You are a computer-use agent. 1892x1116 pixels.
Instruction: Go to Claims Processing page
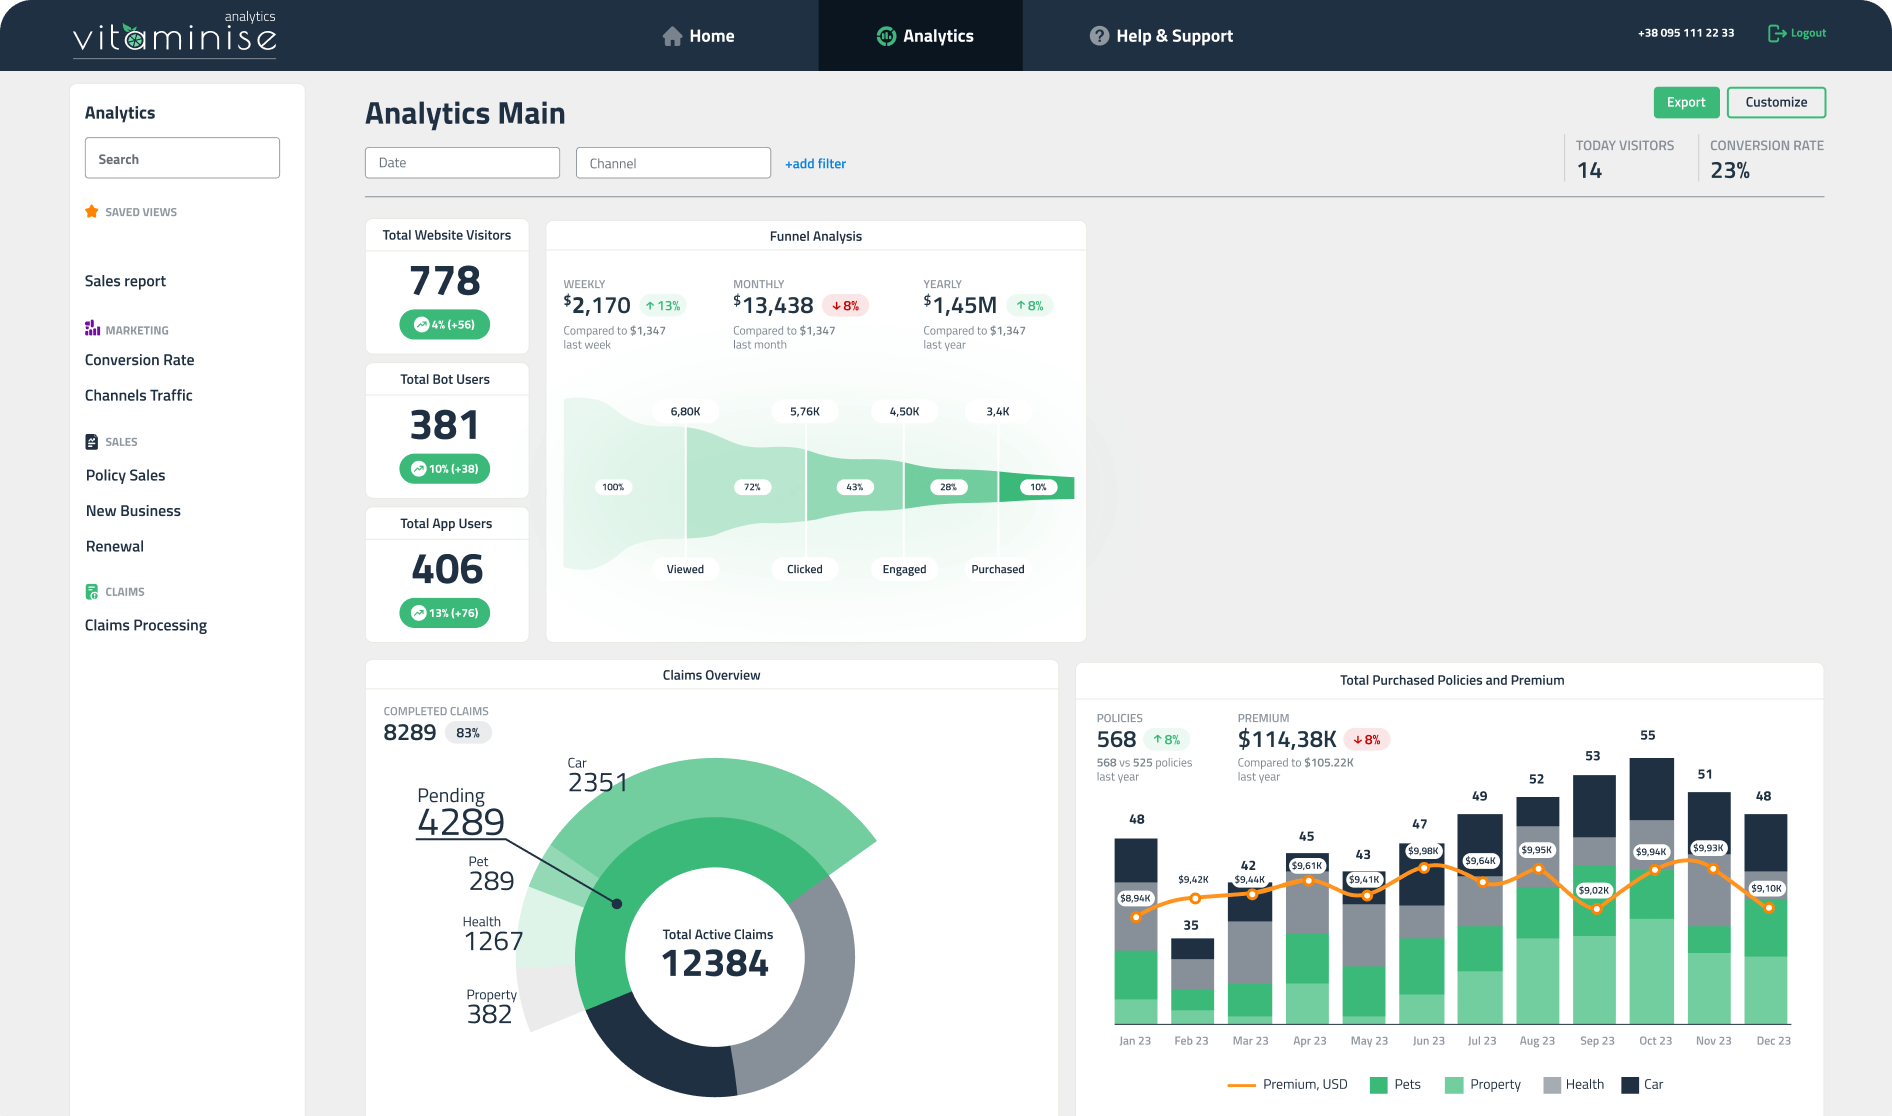(146, 625)
